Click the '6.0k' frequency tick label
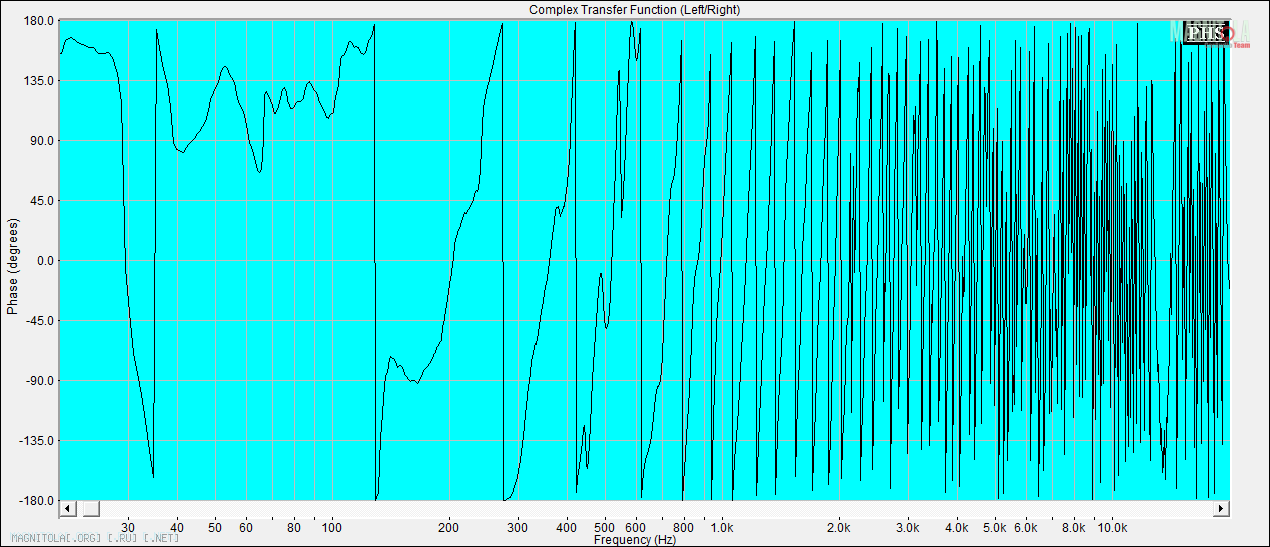 coord(1024,527)
